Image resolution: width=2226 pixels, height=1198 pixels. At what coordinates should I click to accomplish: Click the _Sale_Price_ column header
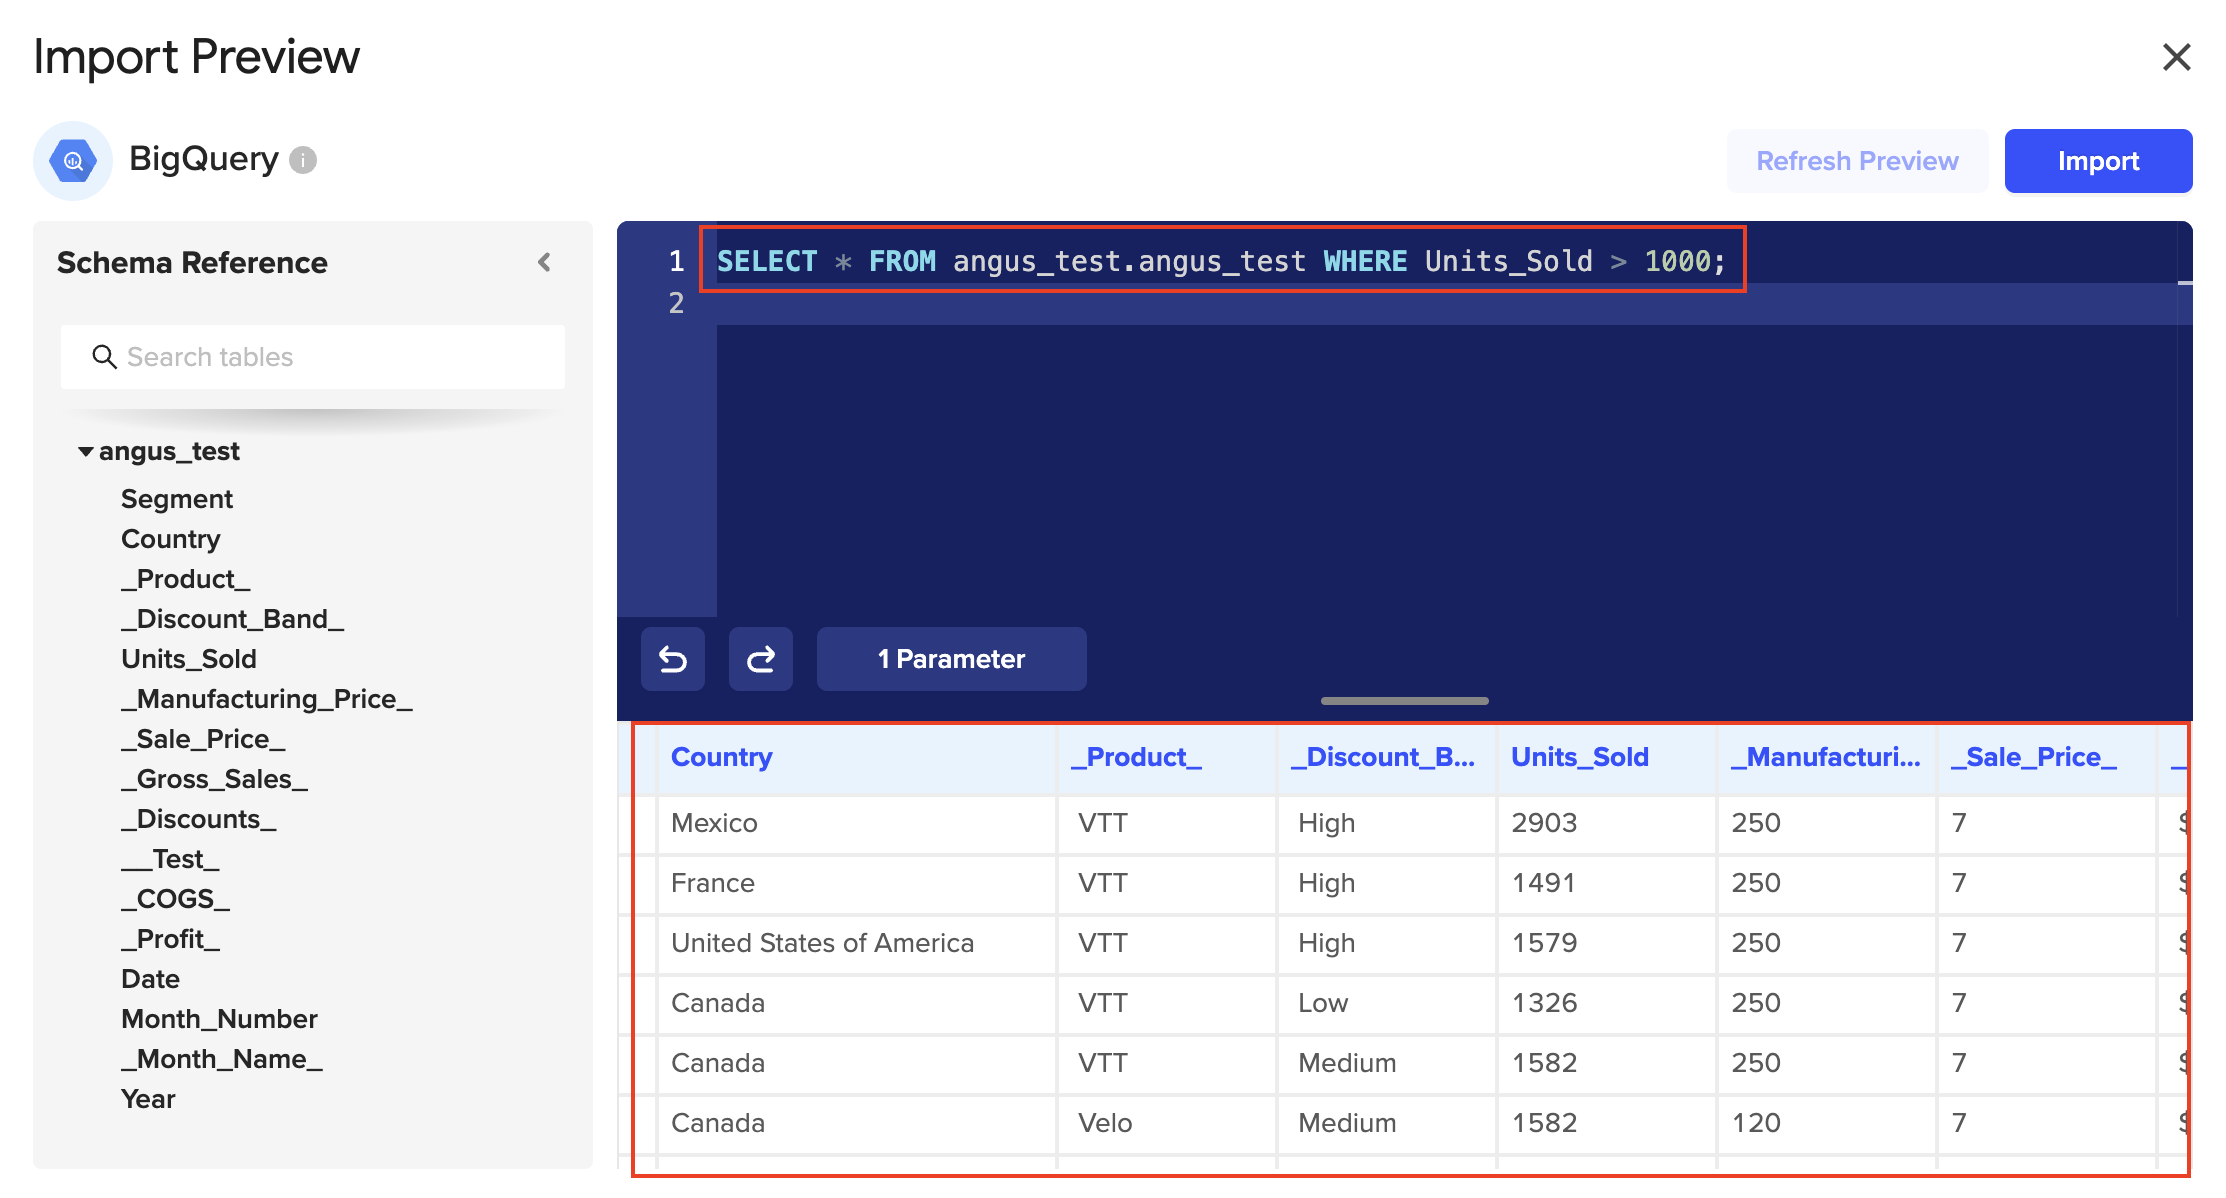pos(2033,757)
